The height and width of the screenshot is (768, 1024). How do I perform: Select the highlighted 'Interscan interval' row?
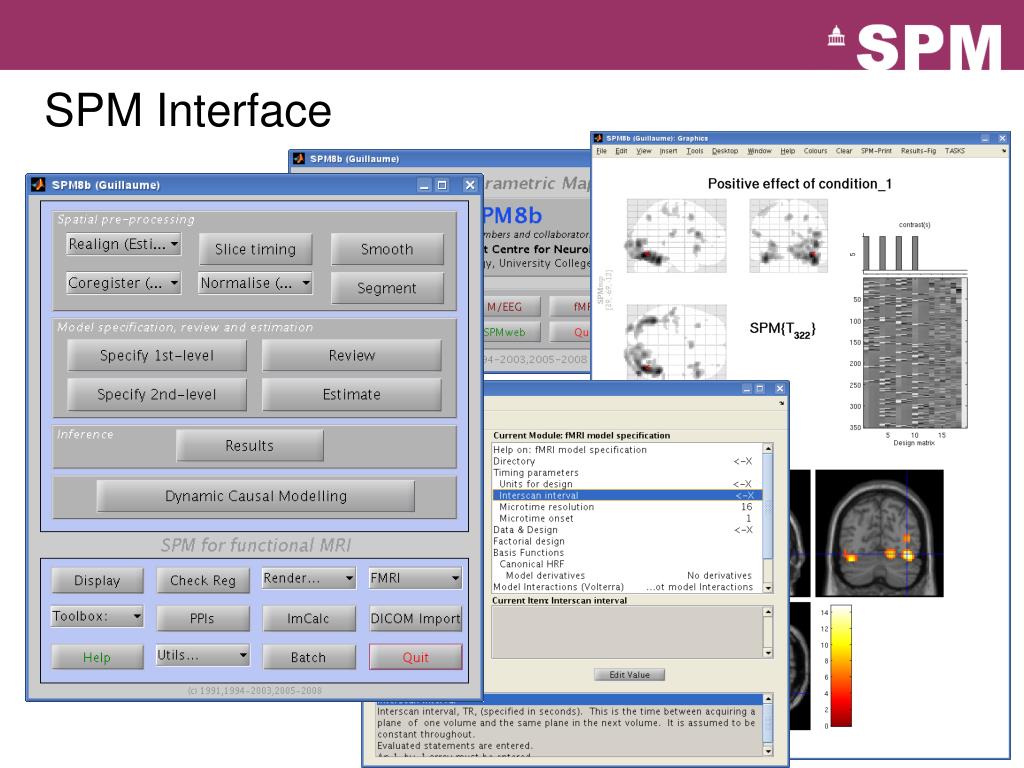[627, 495]
